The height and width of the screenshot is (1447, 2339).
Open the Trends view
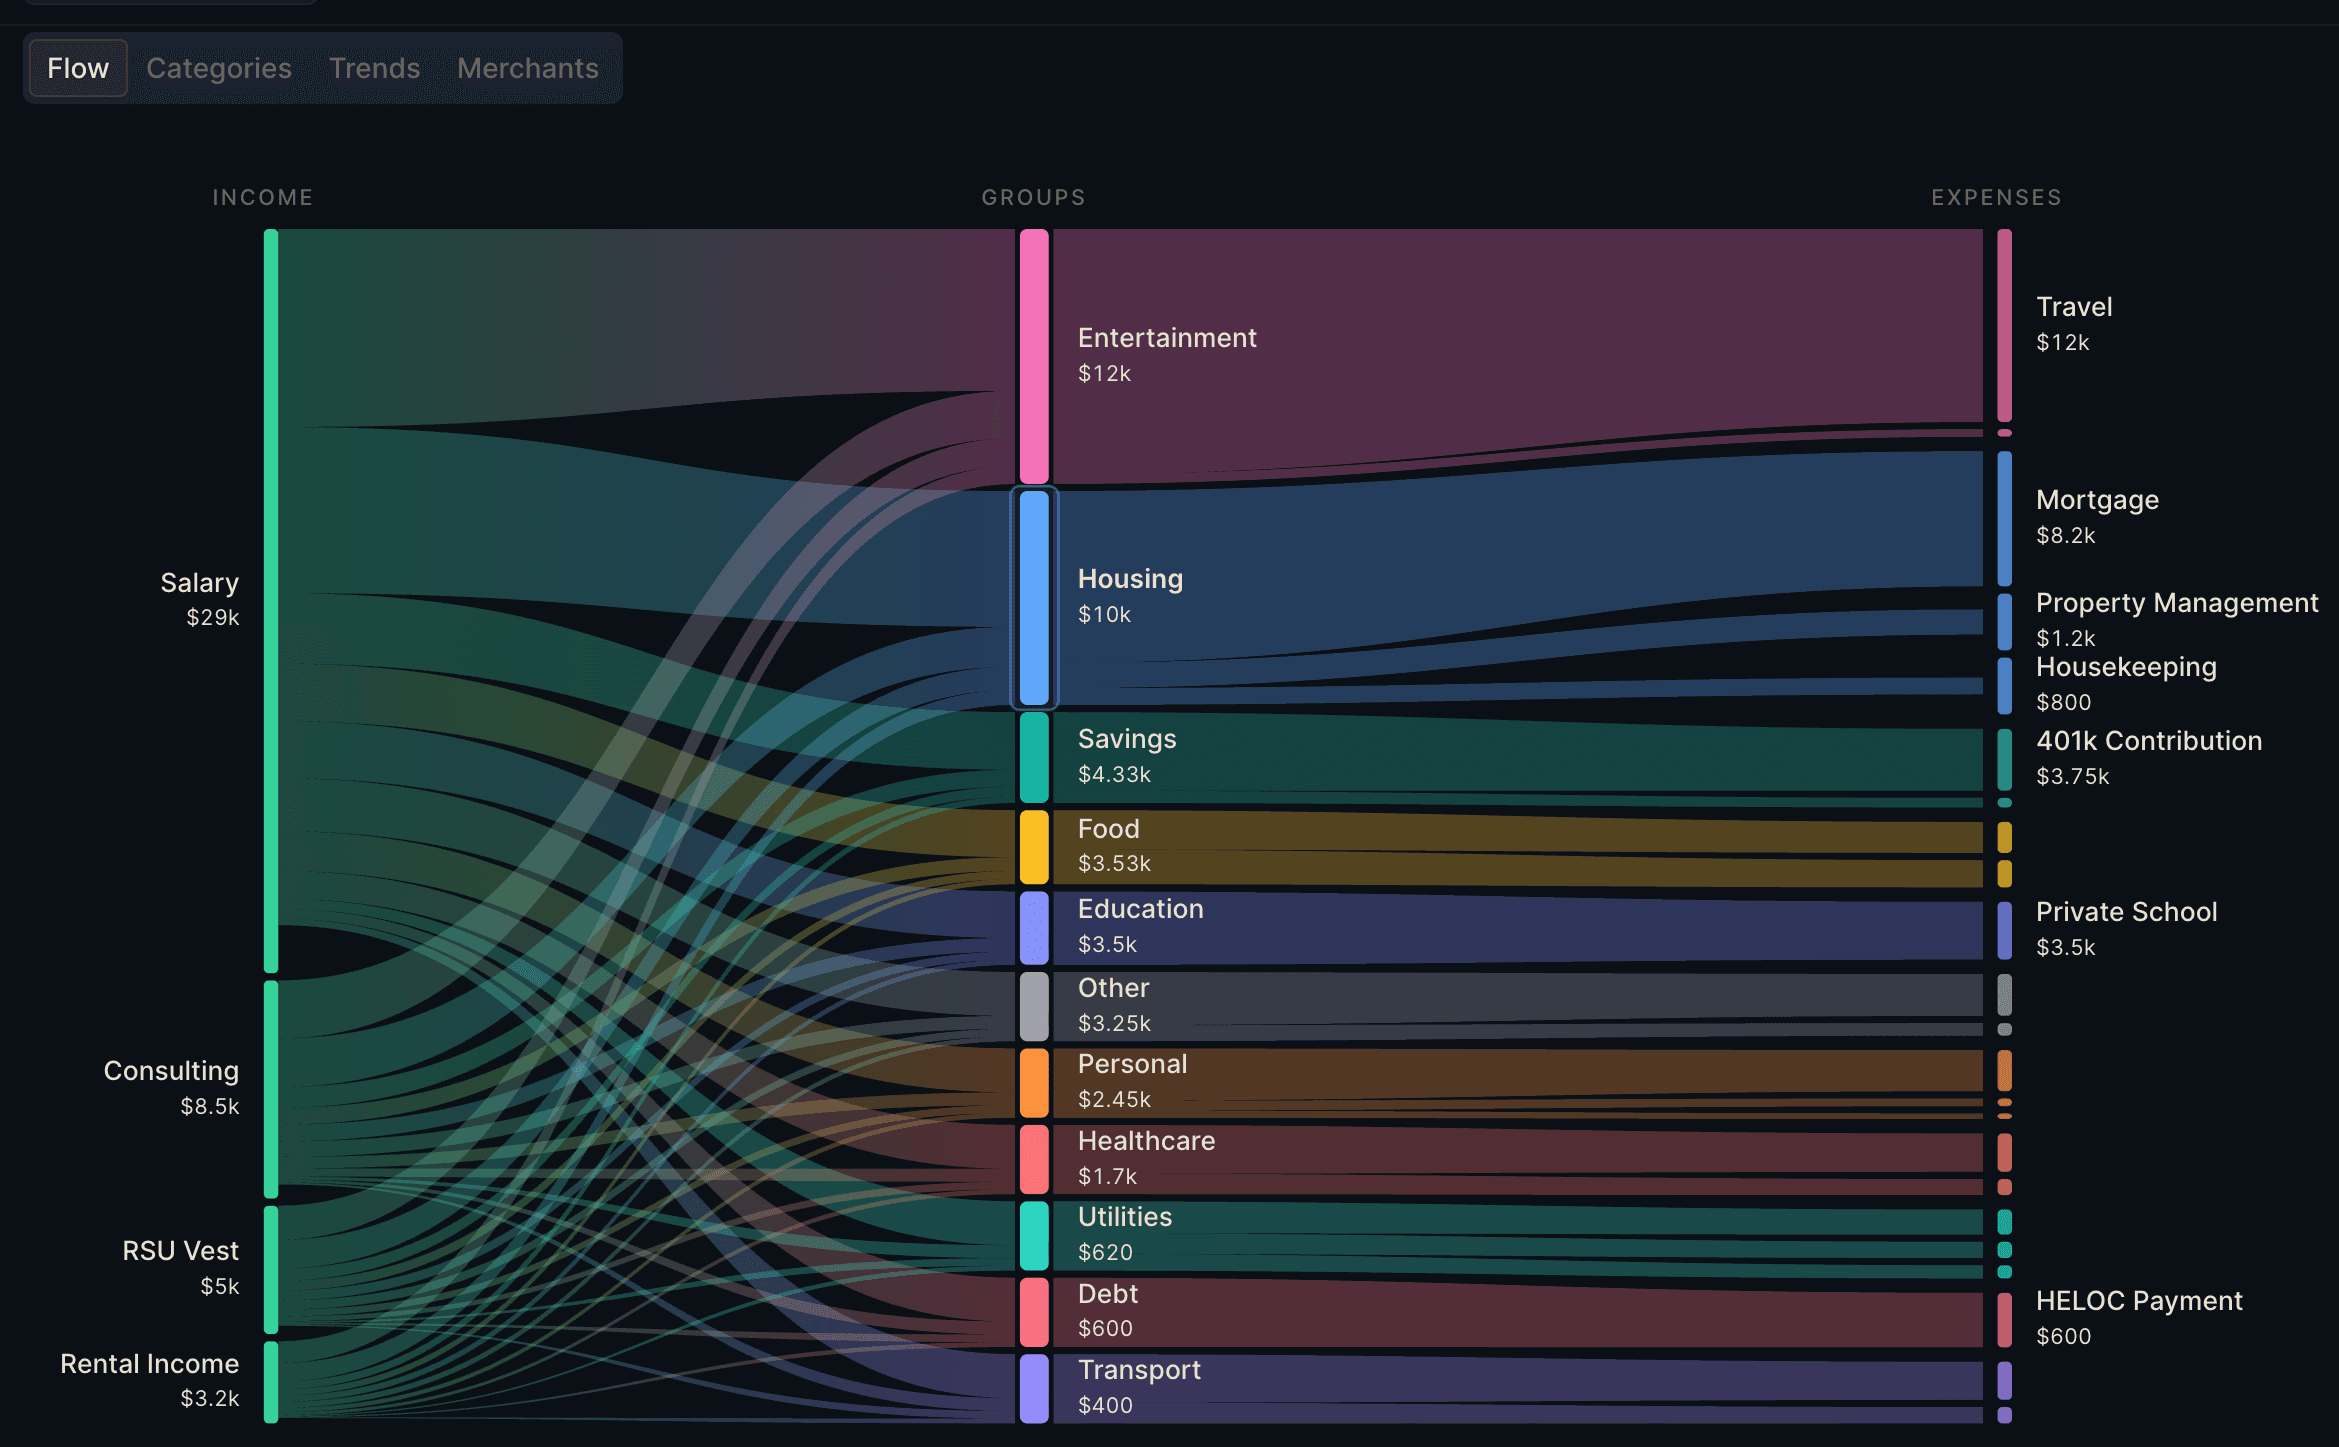[373, 68]
